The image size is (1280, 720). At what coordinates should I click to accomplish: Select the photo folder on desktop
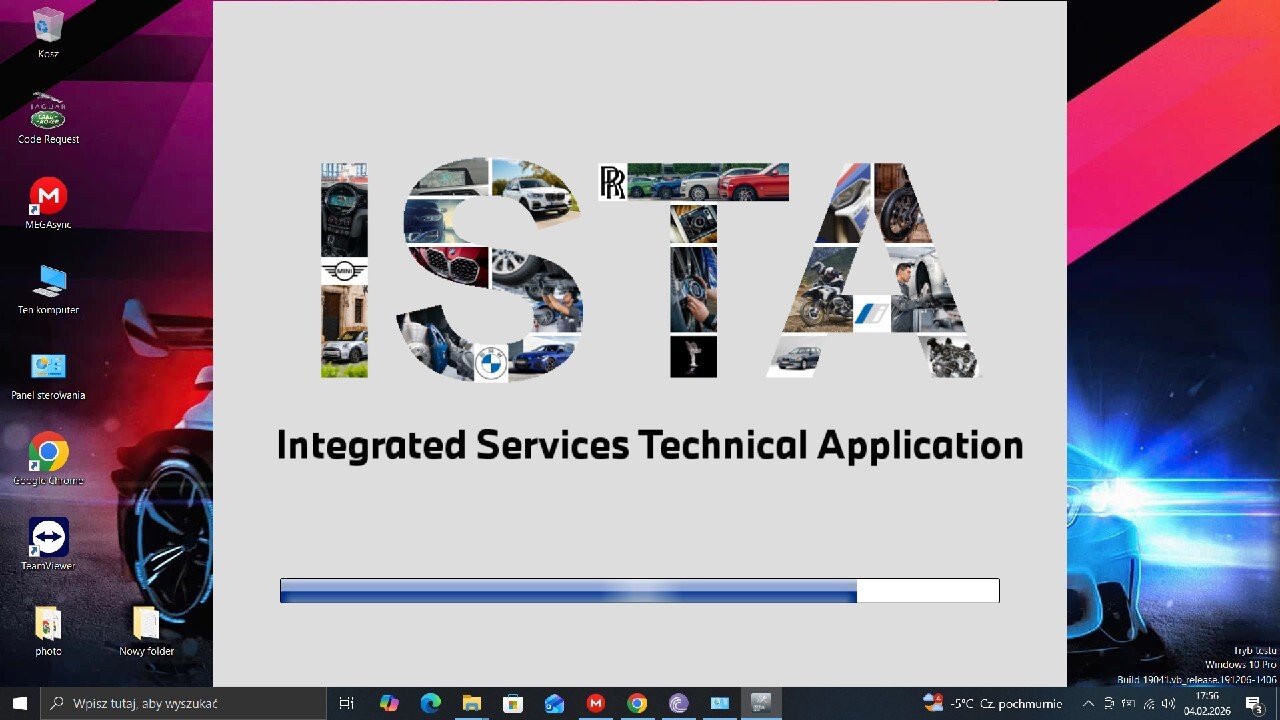[x=48, y=624]
